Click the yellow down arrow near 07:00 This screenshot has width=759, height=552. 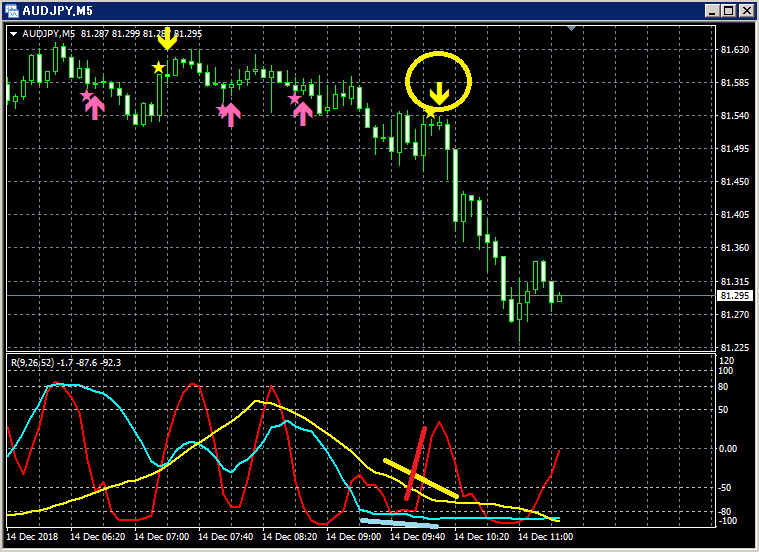(167, 39)
